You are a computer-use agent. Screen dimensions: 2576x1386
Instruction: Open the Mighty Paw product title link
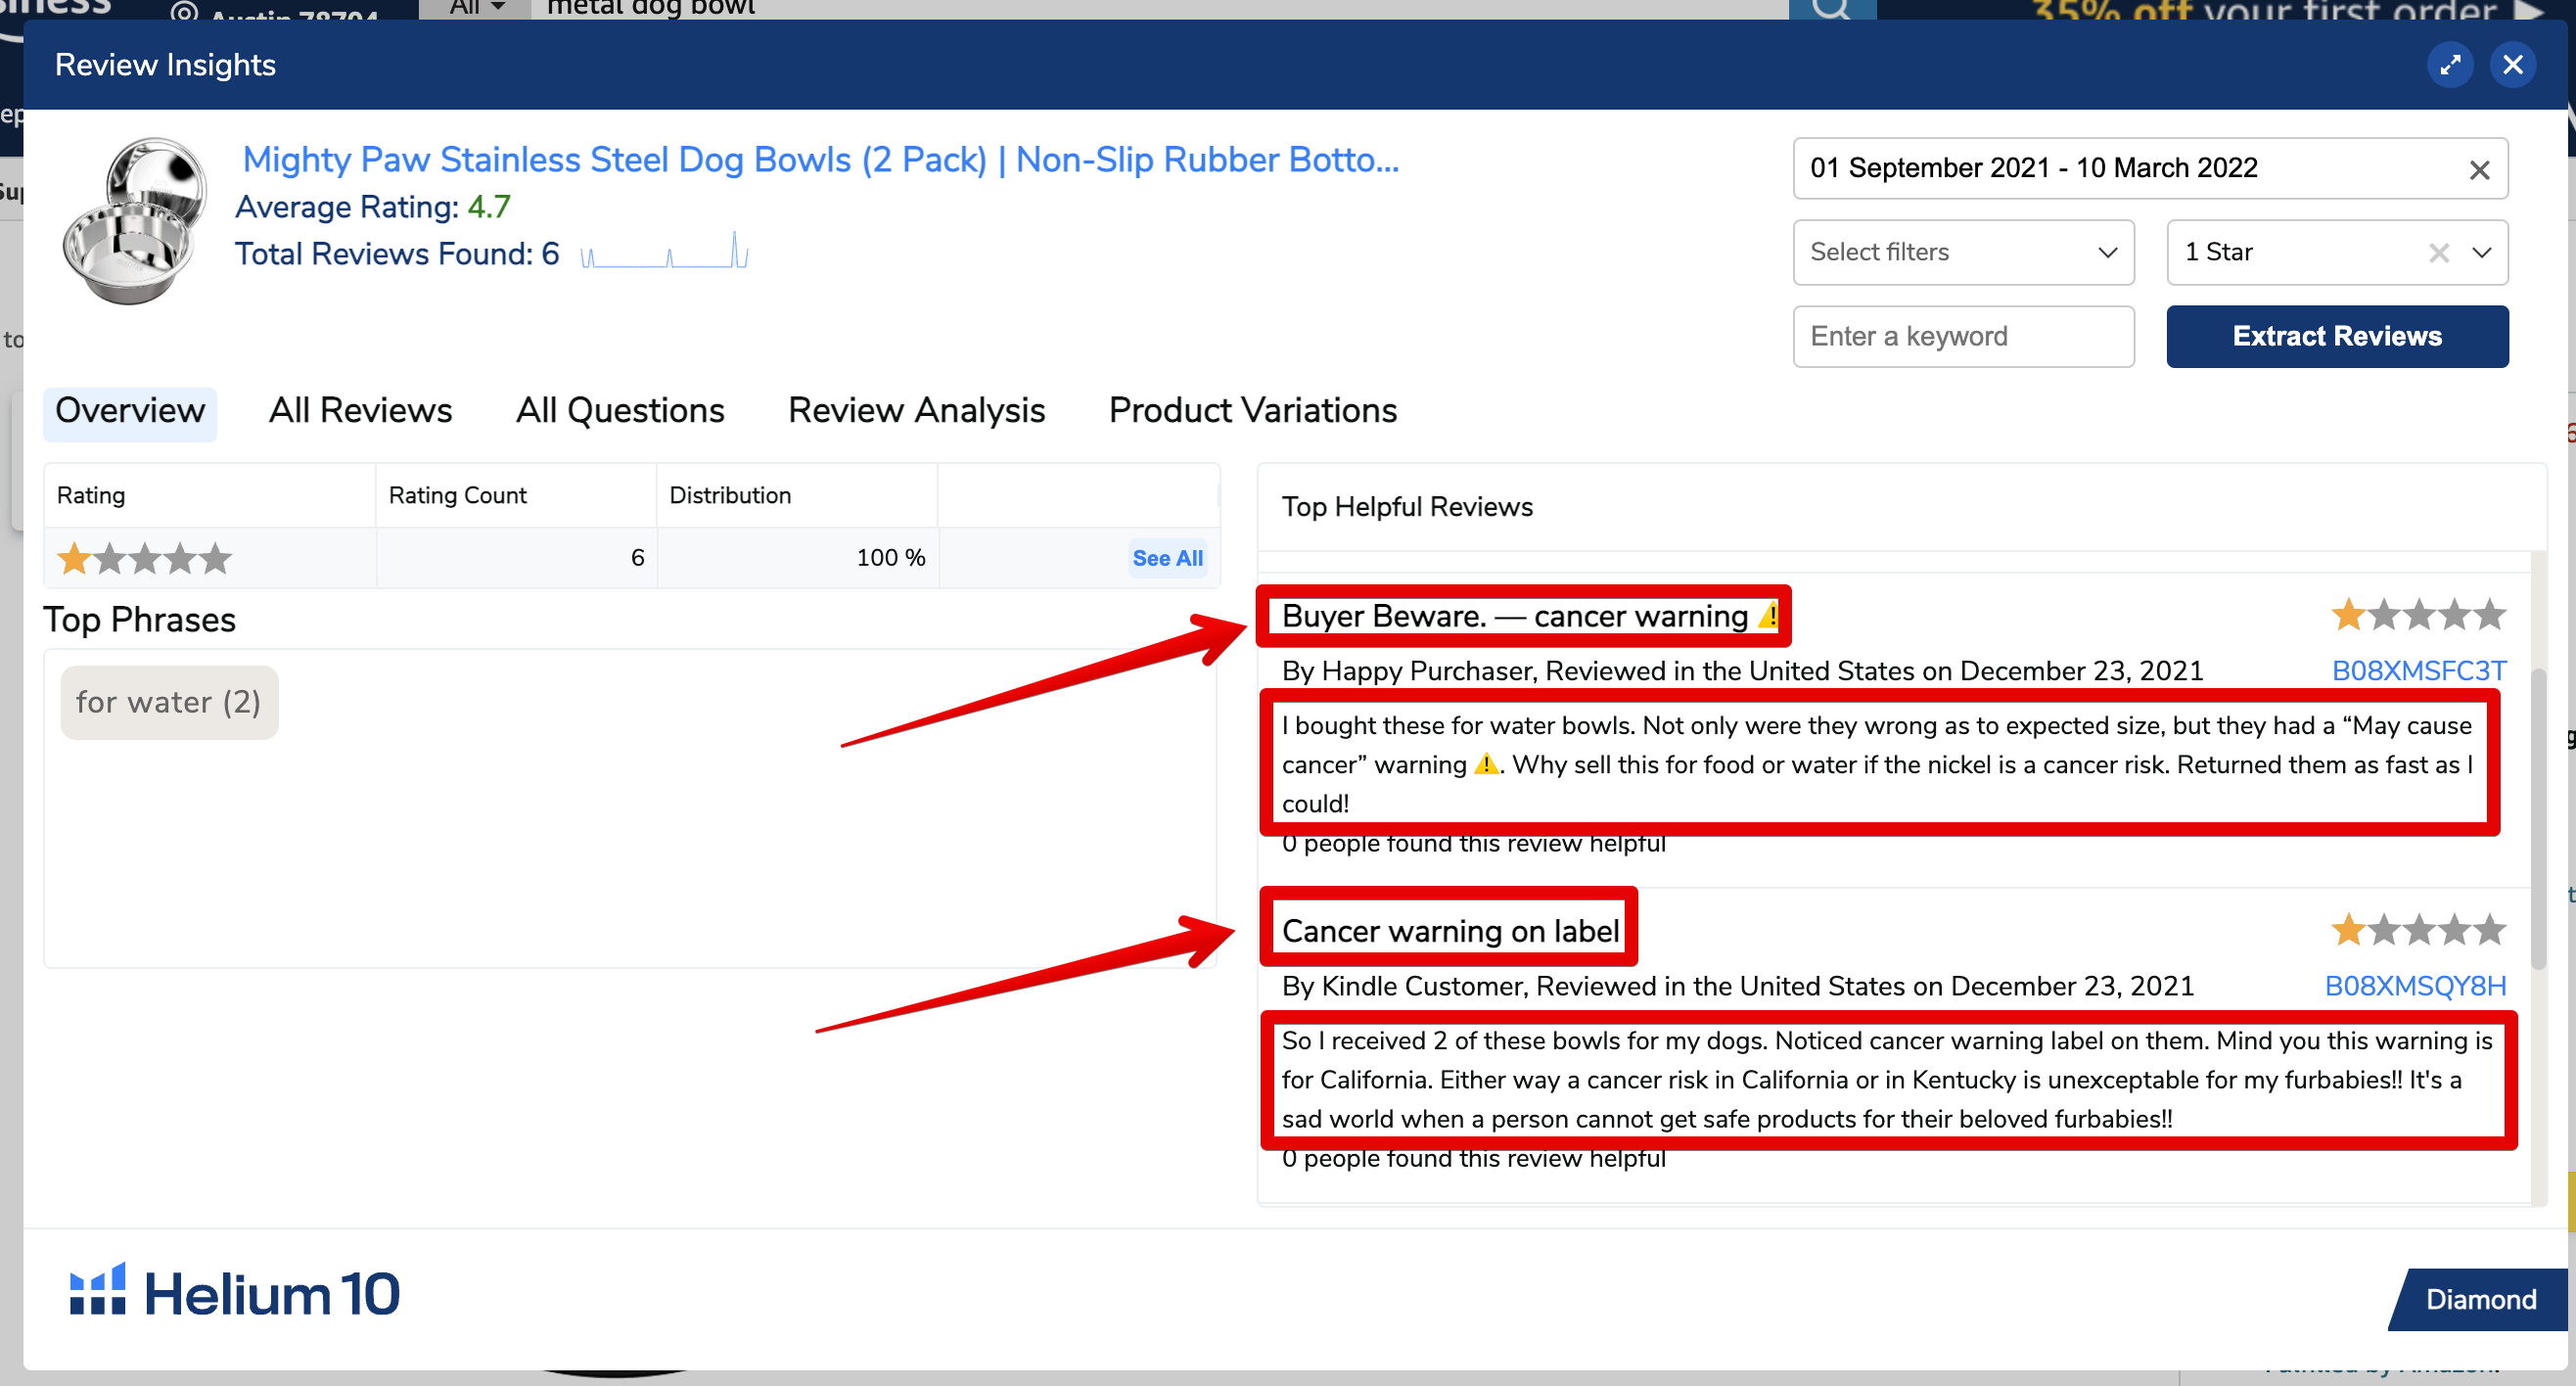820,160
